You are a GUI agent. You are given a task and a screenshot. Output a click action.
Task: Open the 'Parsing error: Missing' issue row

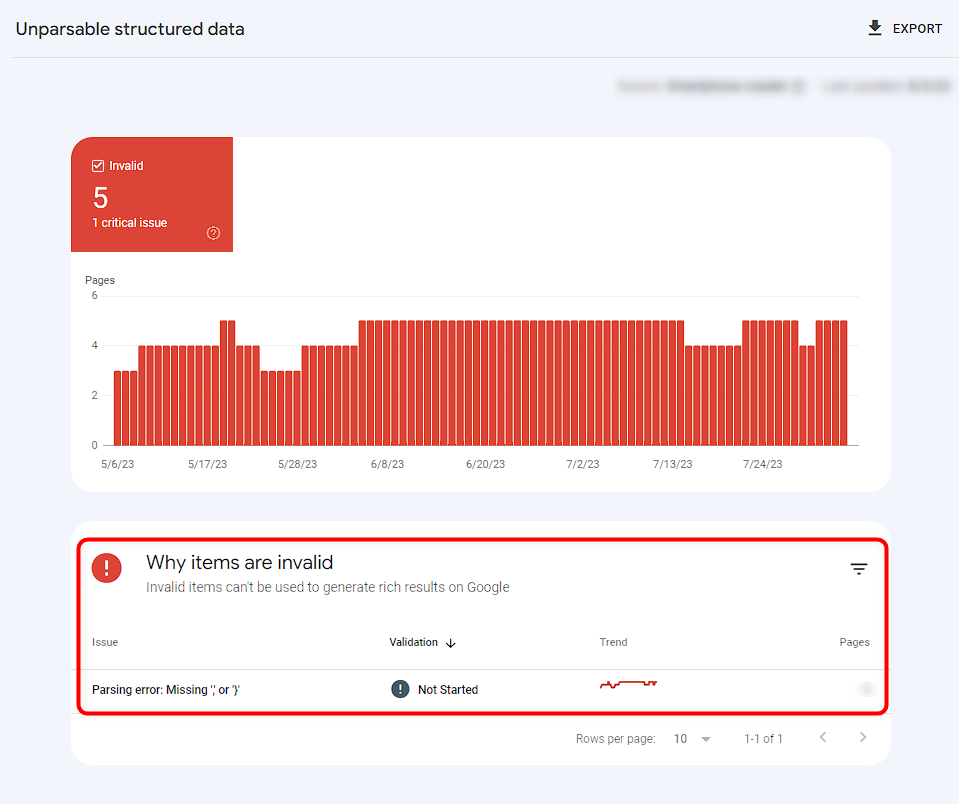(483, 690)
